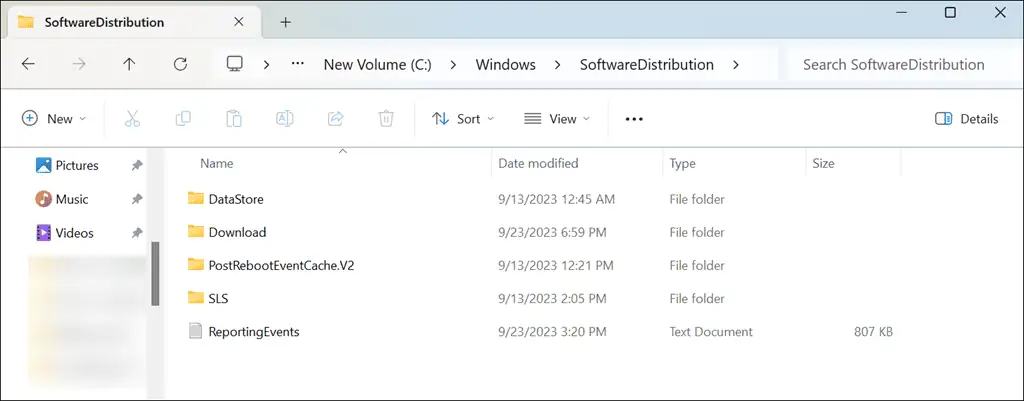Click date 9/23/2023 3:20 PM

[552, 332]
